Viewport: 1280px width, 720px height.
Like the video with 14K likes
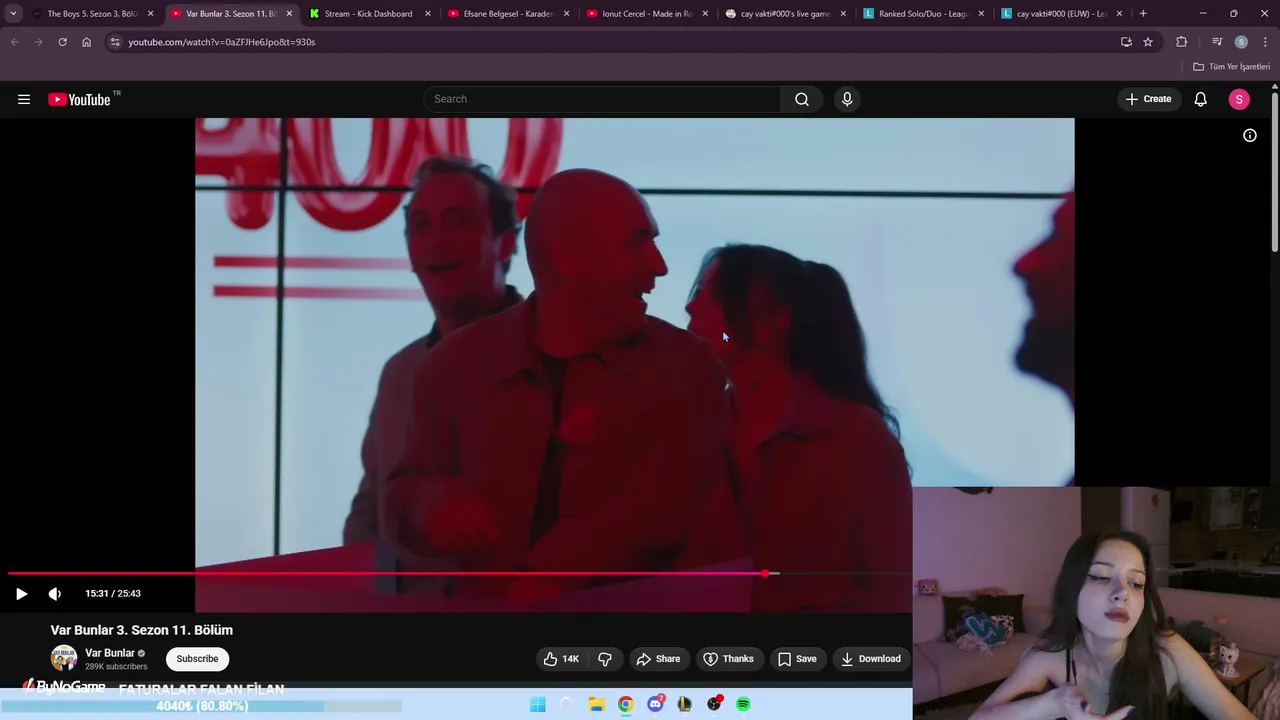coord(560,659)
